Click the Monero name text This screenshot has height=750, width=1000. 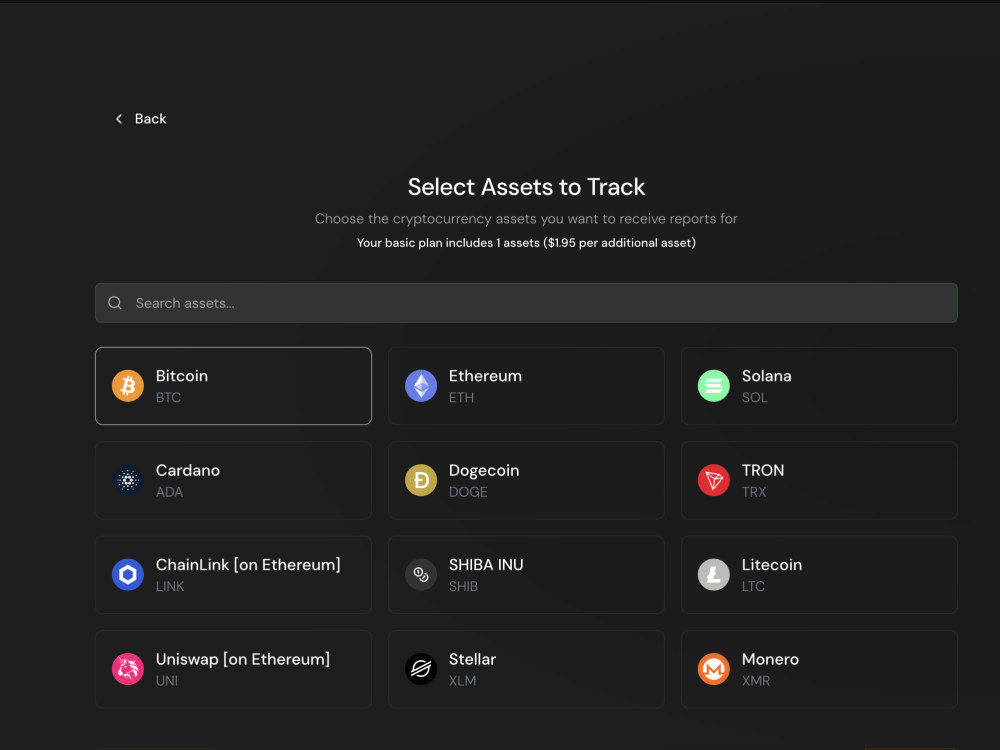[x=770, y=659]
